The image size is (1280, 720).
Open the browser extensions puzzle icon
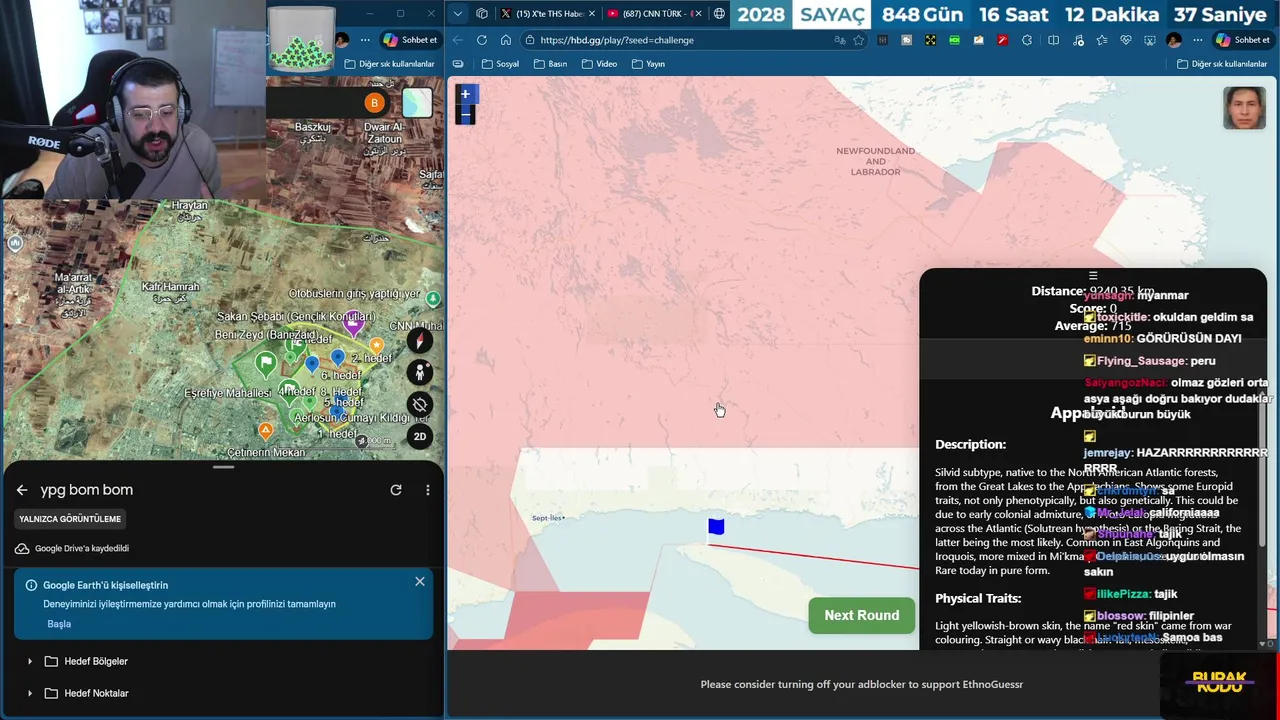pos(1027,40)
